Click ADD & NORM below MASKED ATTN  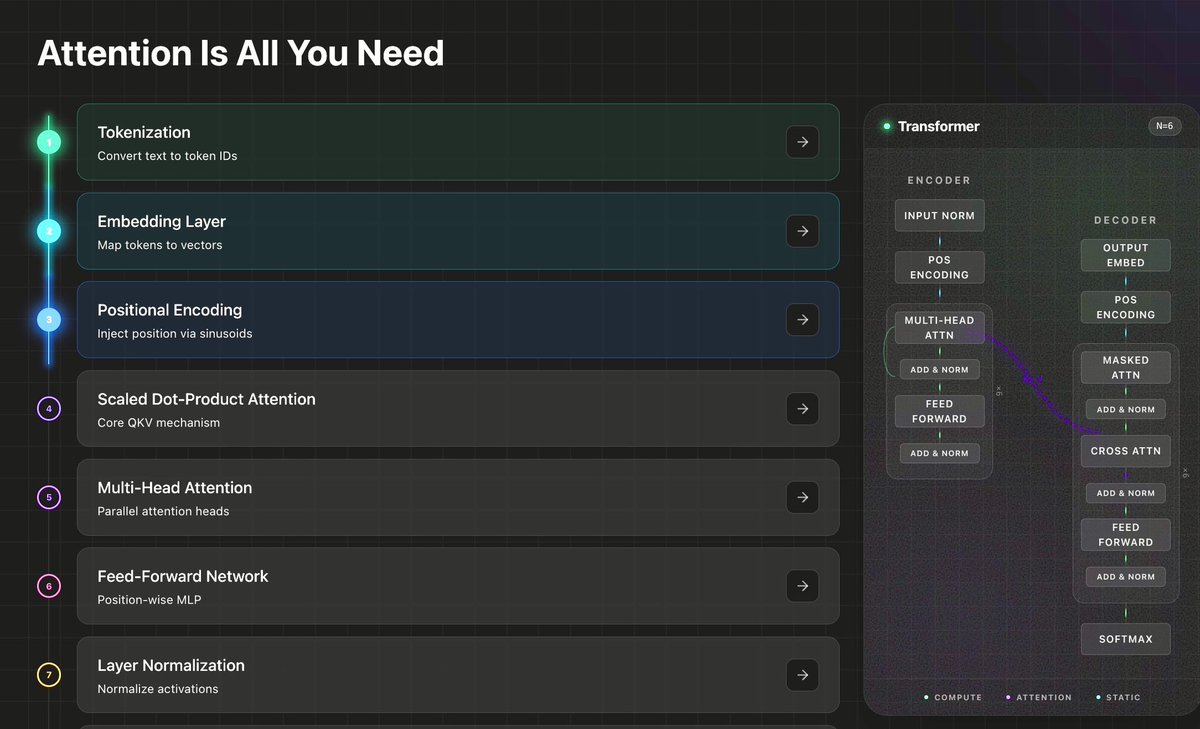[1126, 410]
